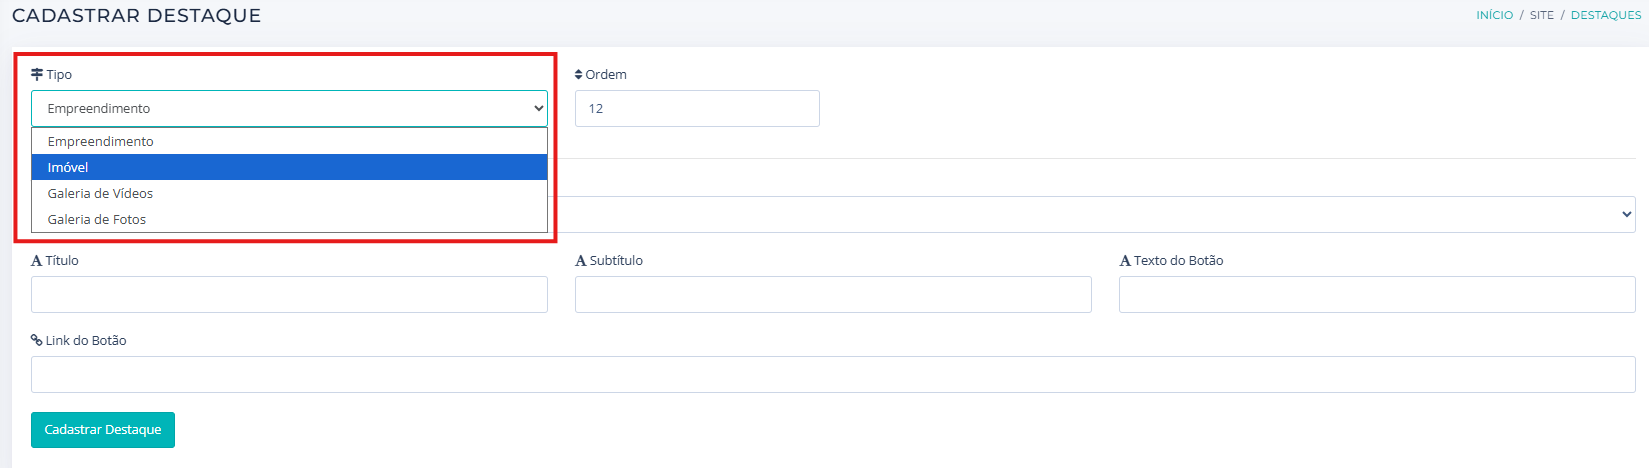Click into the Título text field
1649x468 pixels.
coord(289,295)
